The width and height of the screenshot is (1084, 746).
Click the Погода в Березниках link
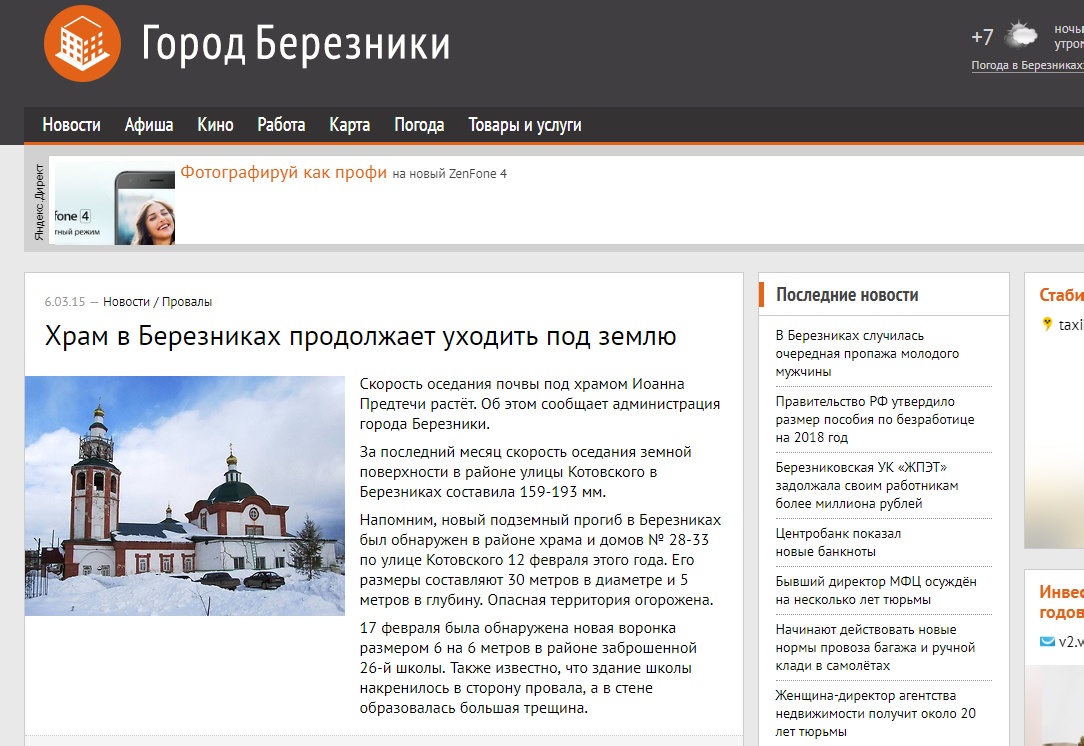coord(1026,65)
